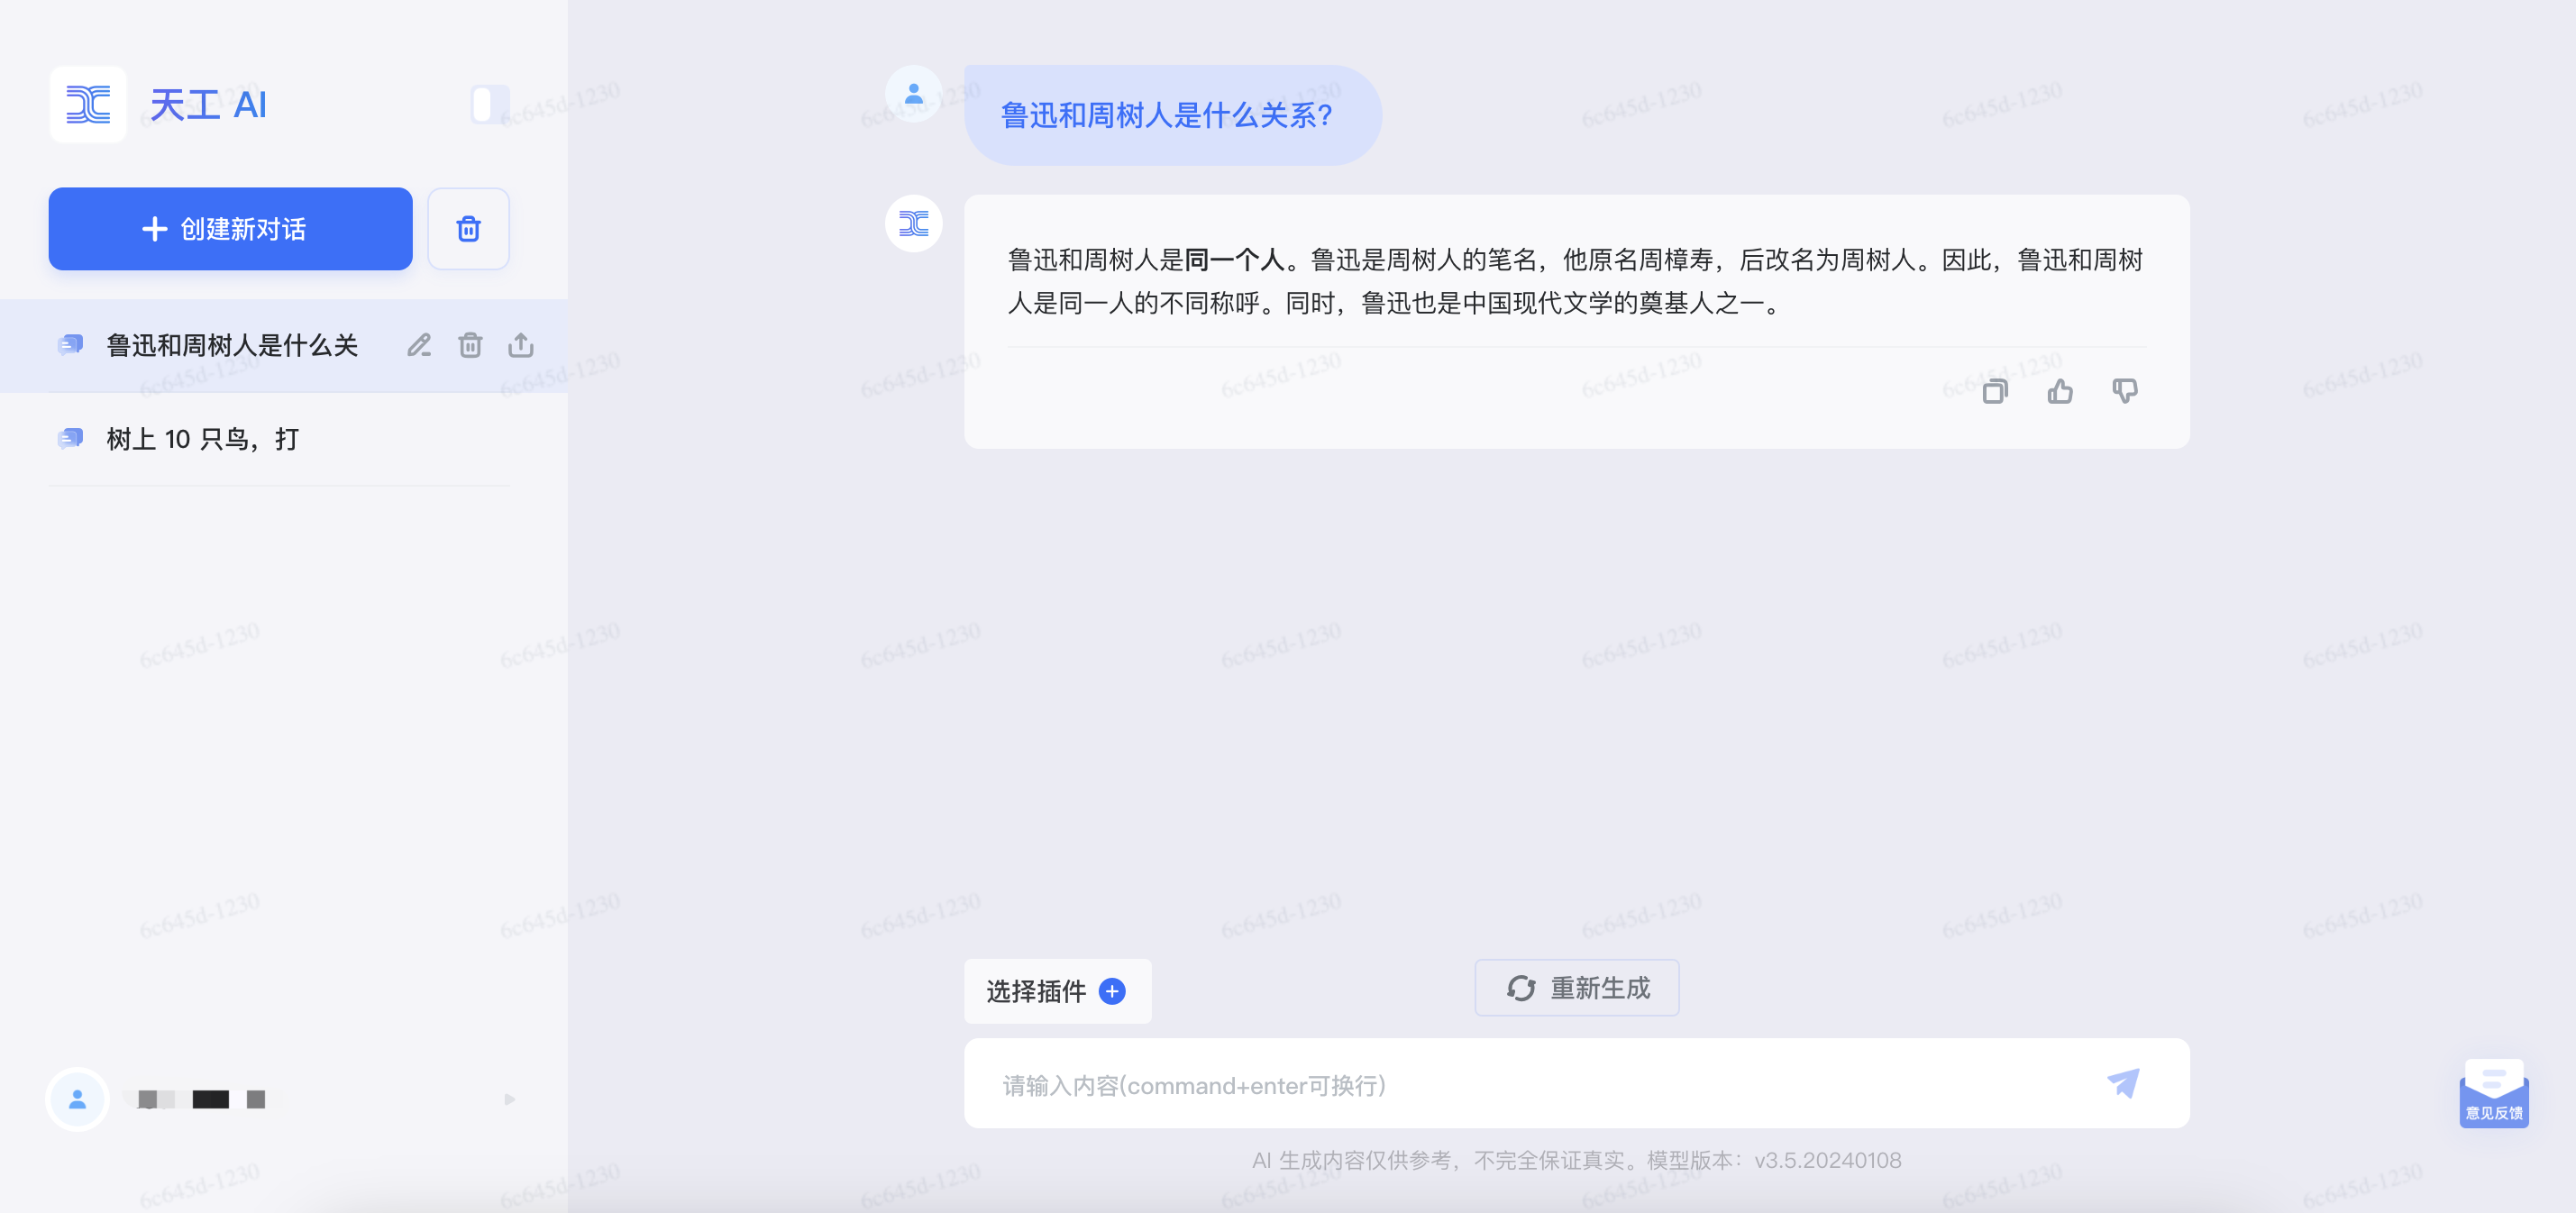Give thumbs down to the answer
The height and width of the screenshot is (1213, 2576).
pos(2125,391)
